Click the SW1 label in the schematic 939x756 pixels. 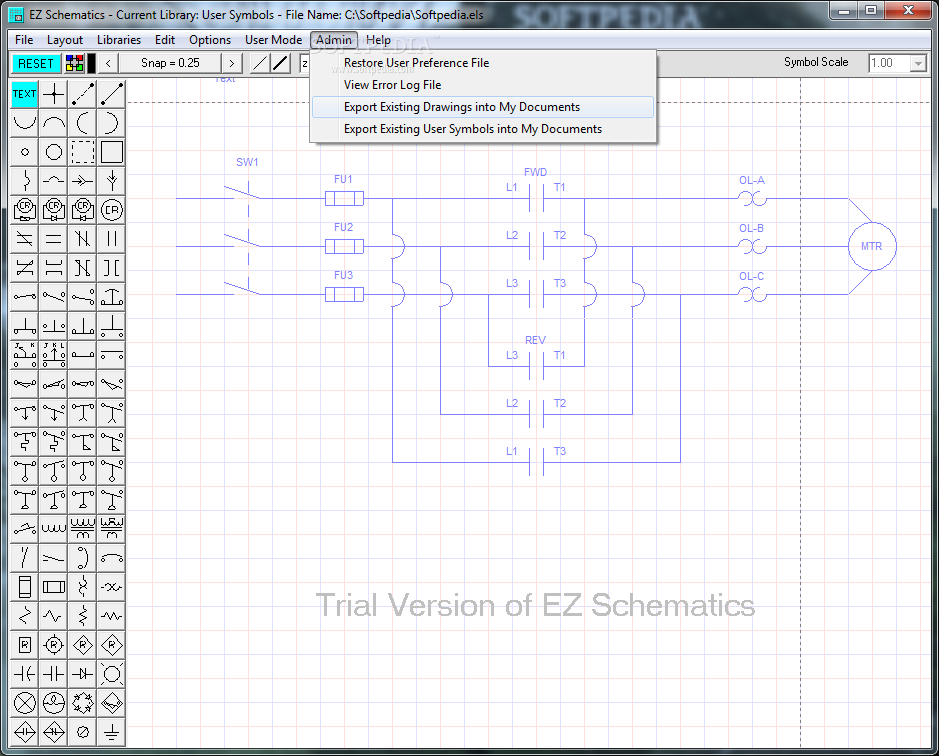(247, 162)
